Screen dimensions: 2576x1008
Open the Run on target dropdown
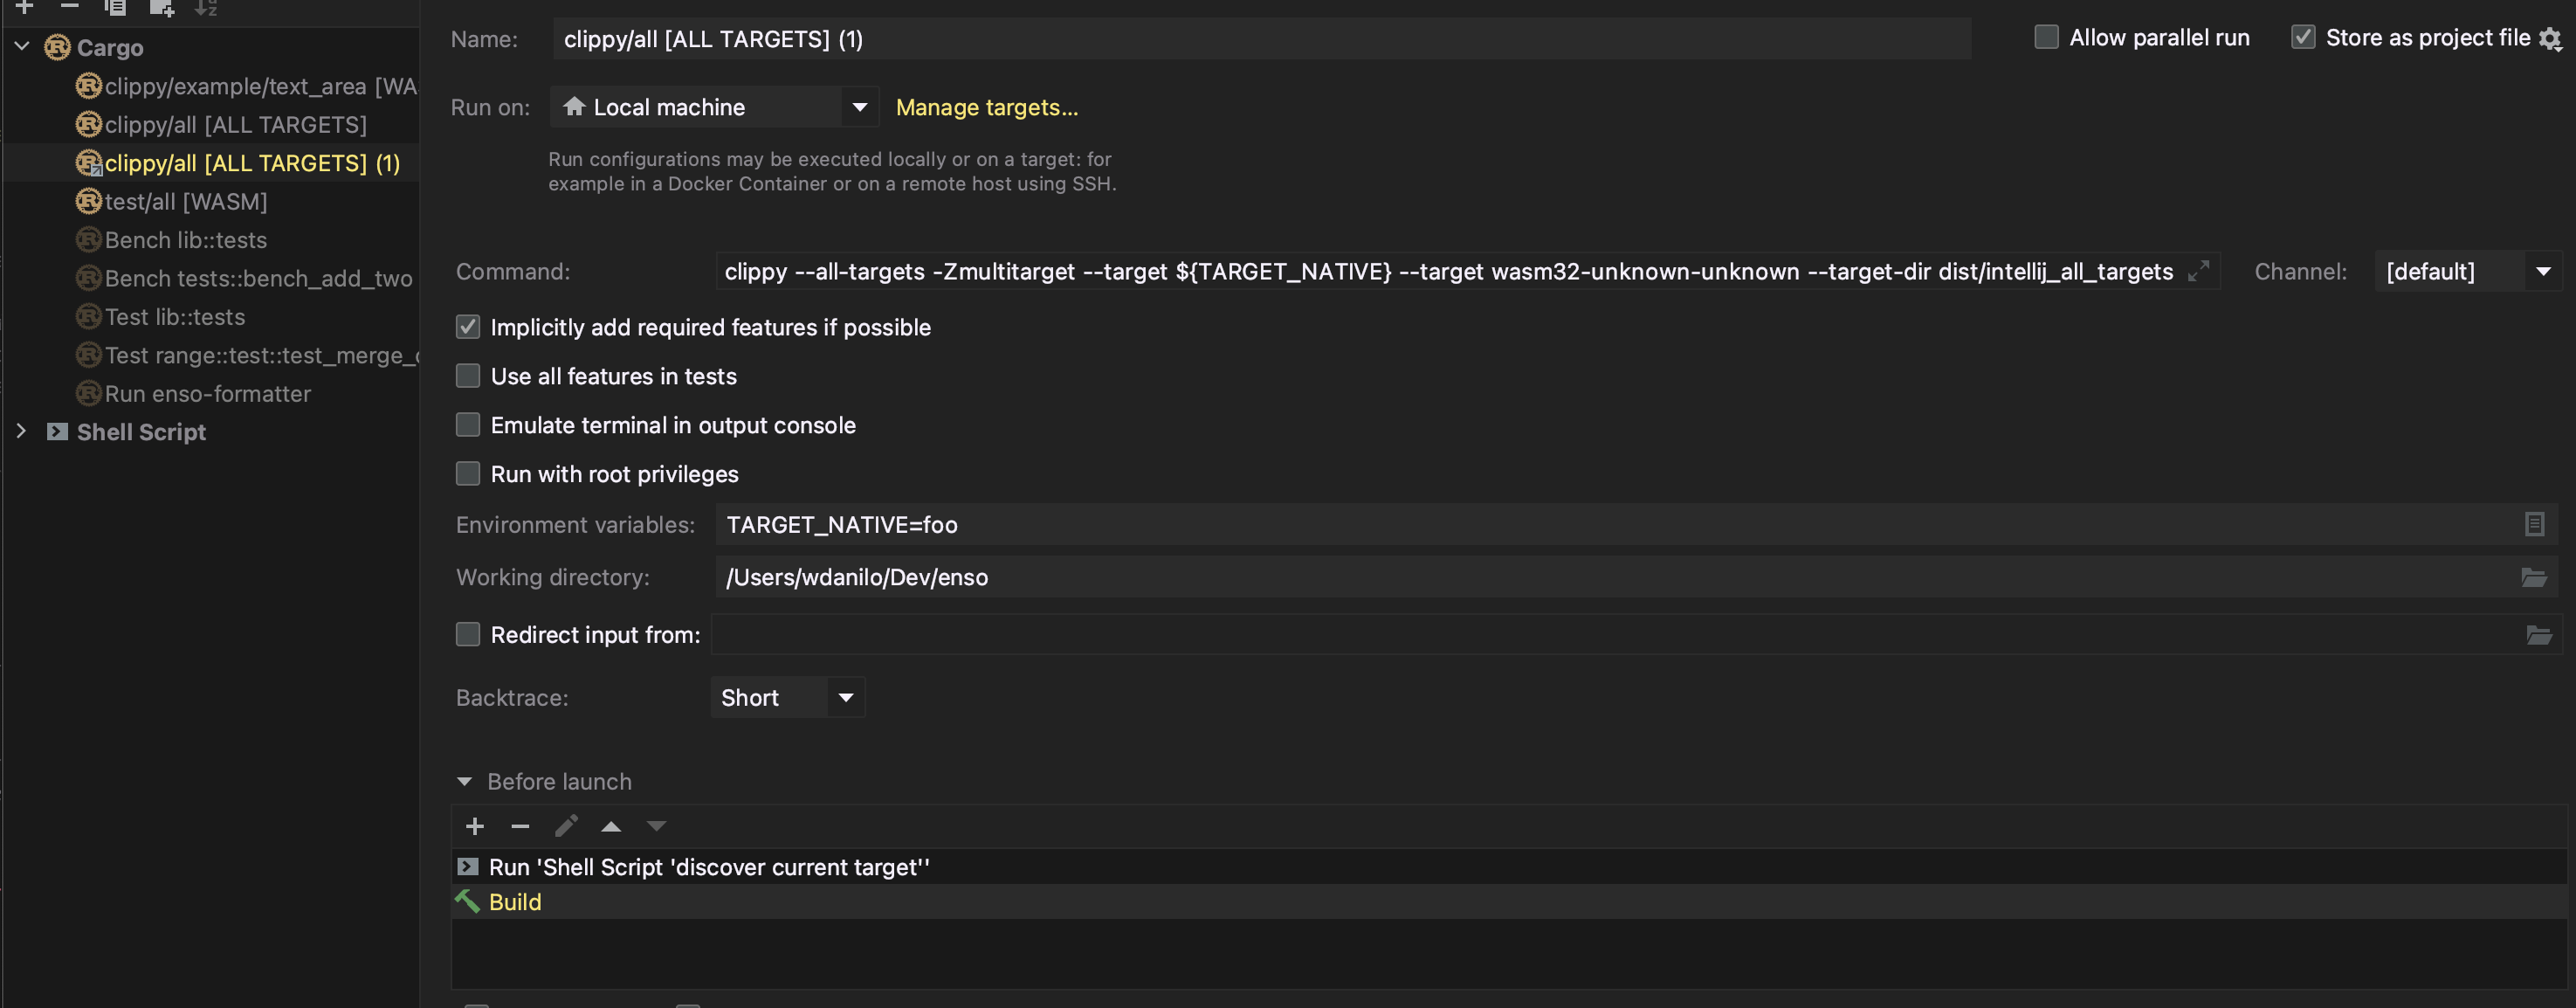pos(858,107)
